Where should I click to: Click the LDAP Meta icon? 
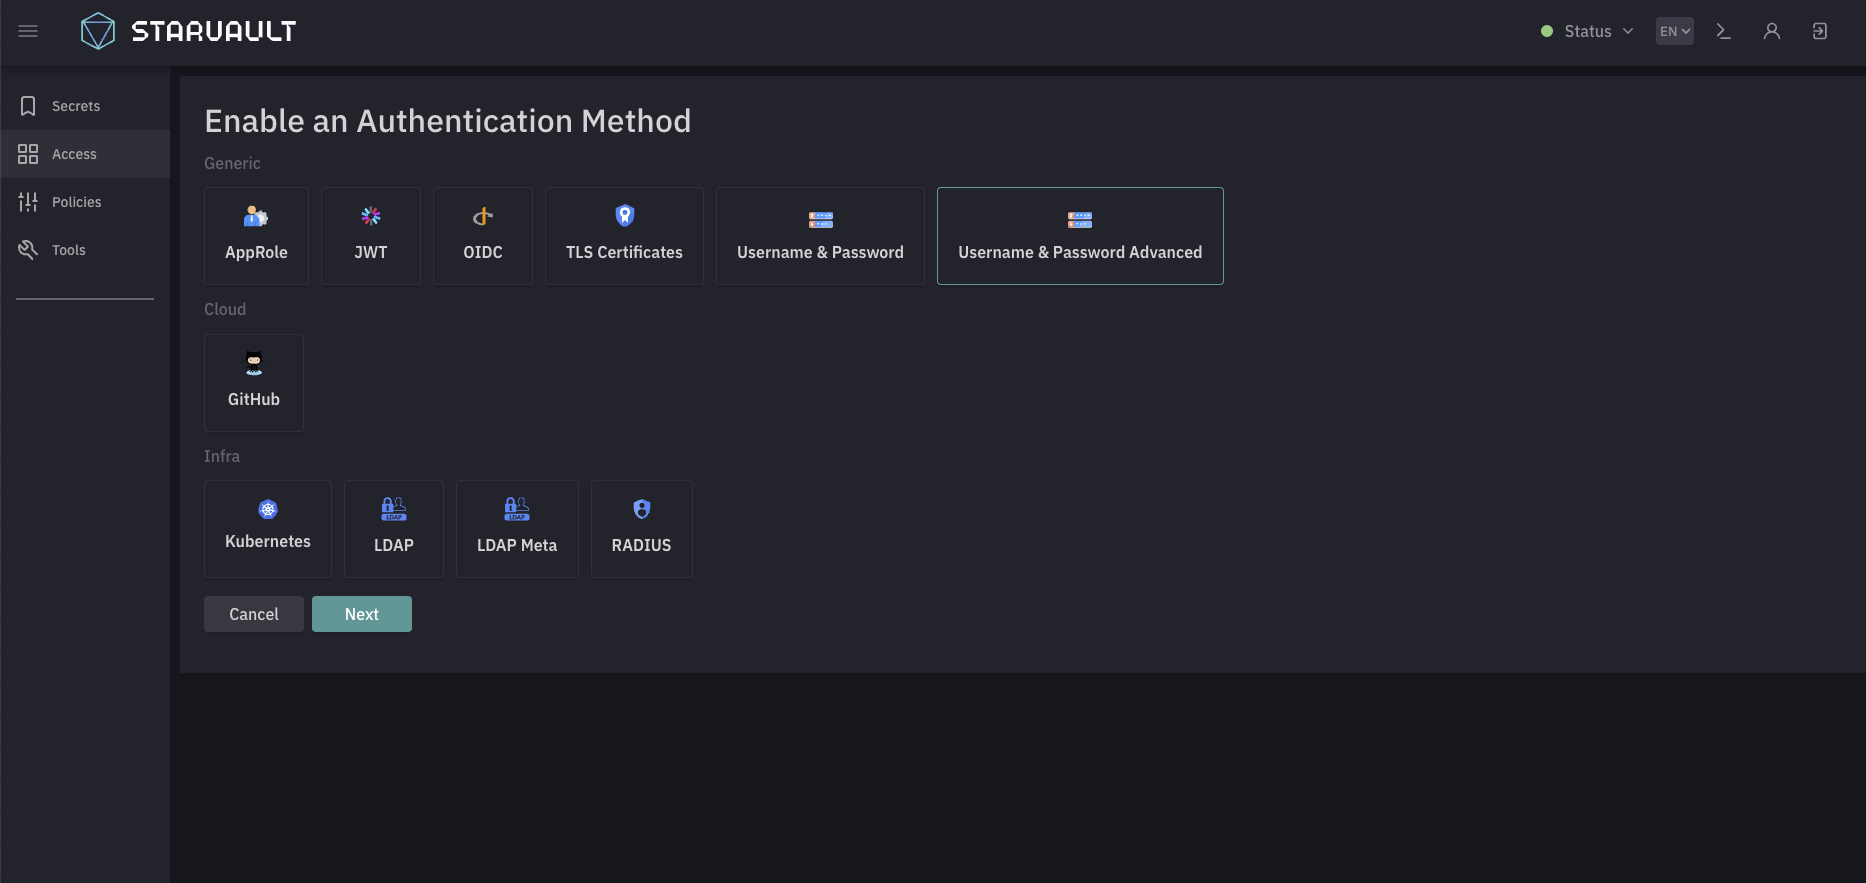click(517, 509)
